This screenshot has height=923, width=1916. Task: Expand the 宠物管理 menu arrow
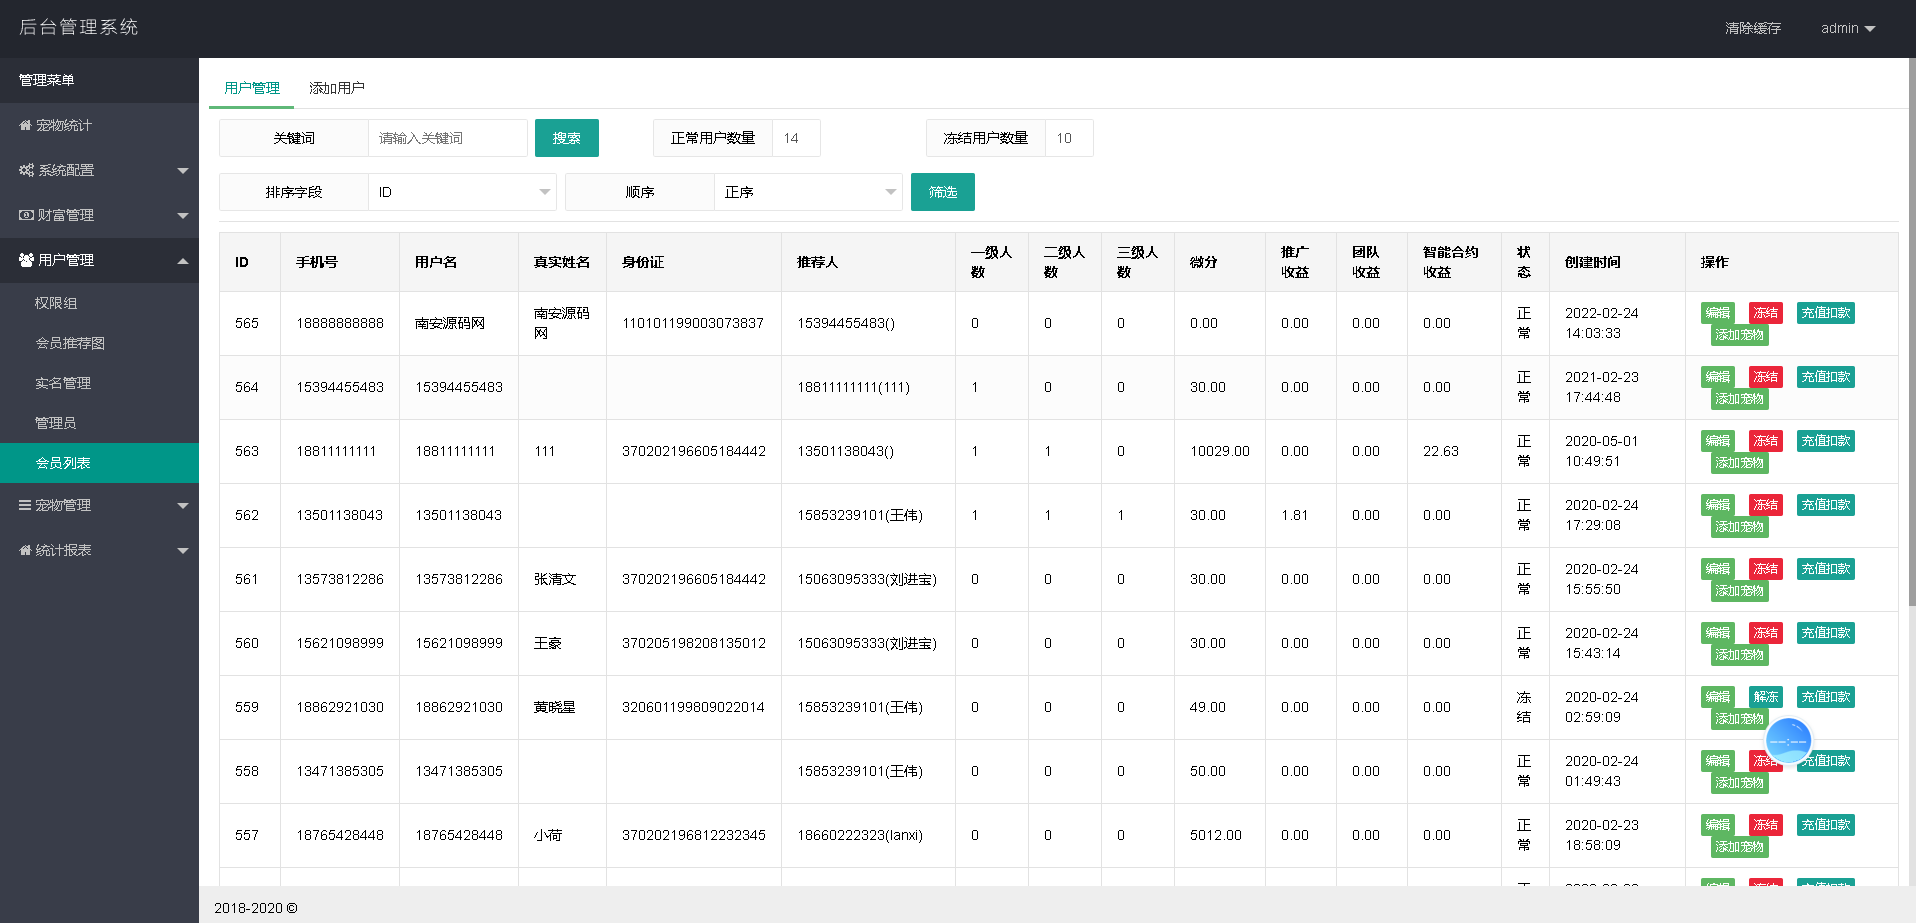(x=183, y=506)
